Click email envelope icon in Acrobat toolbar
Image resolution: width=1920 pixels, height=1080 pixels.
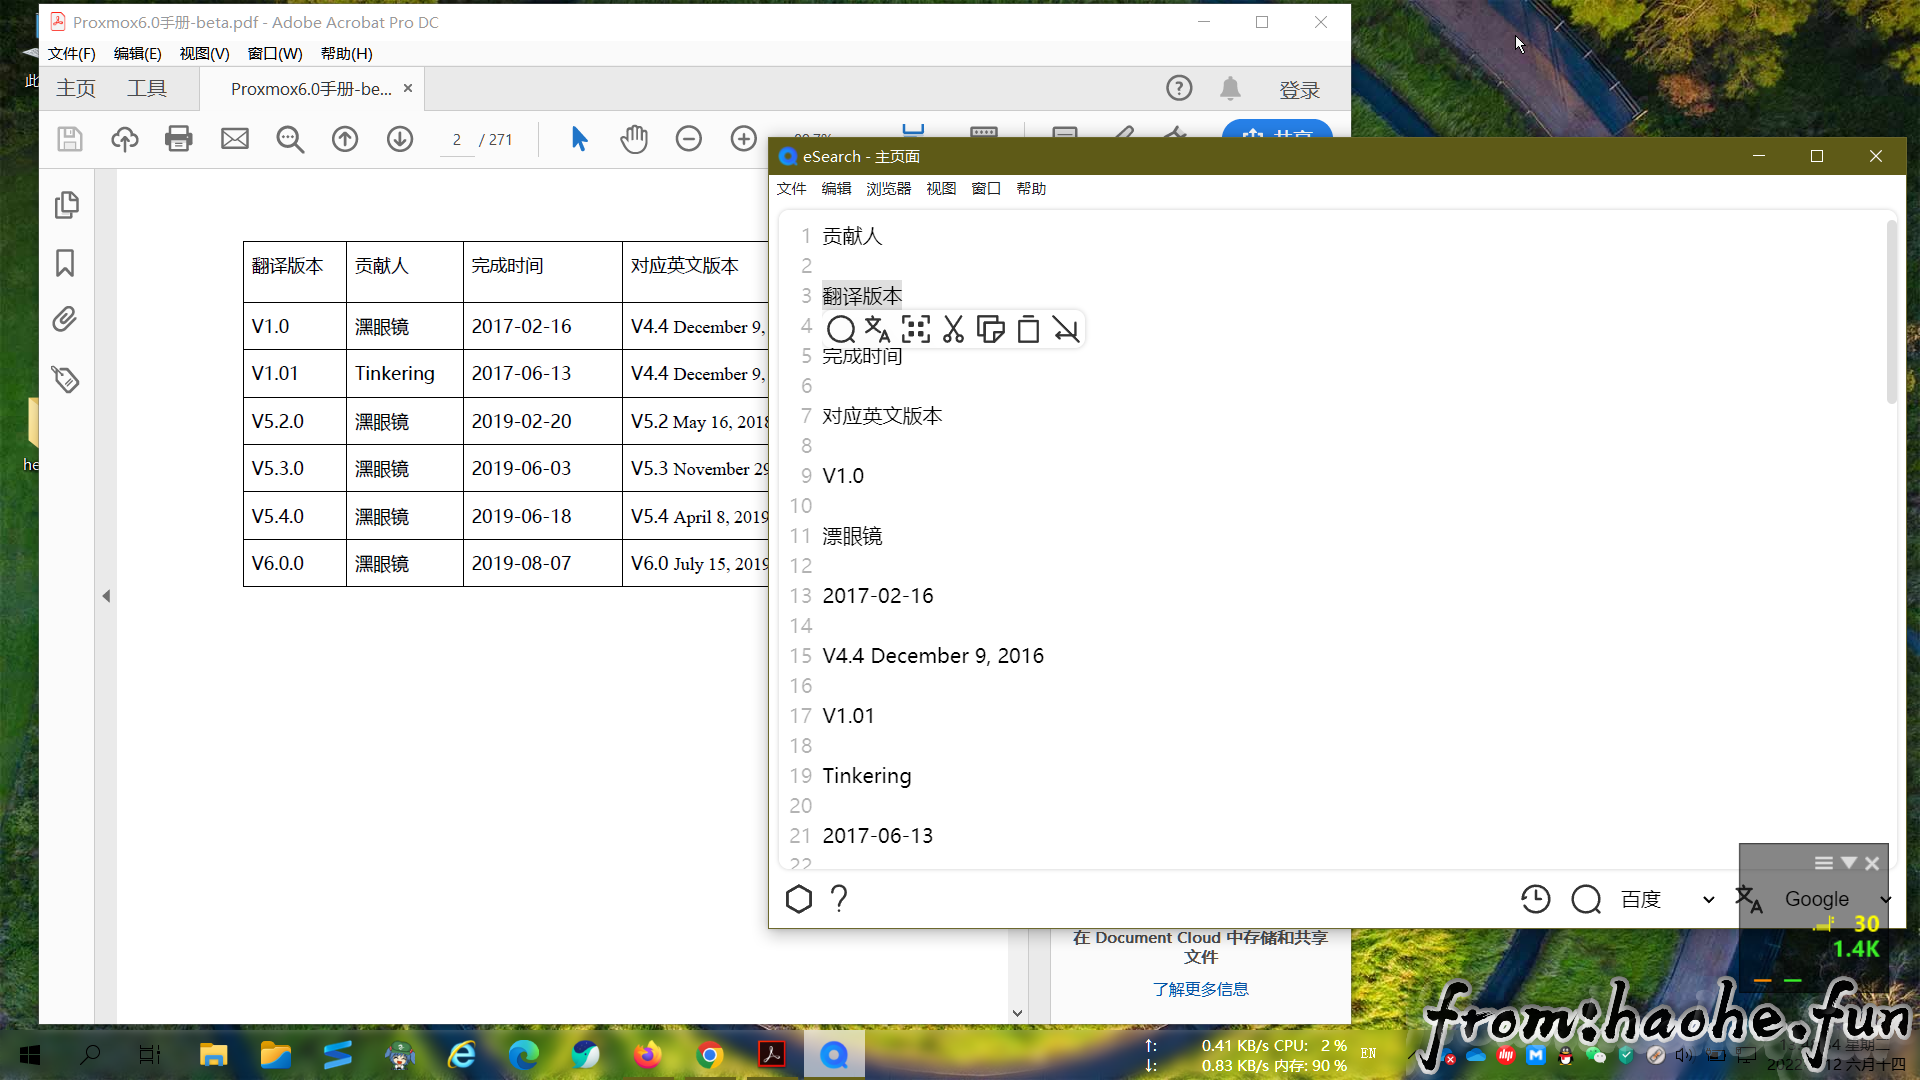coord(235,139)
